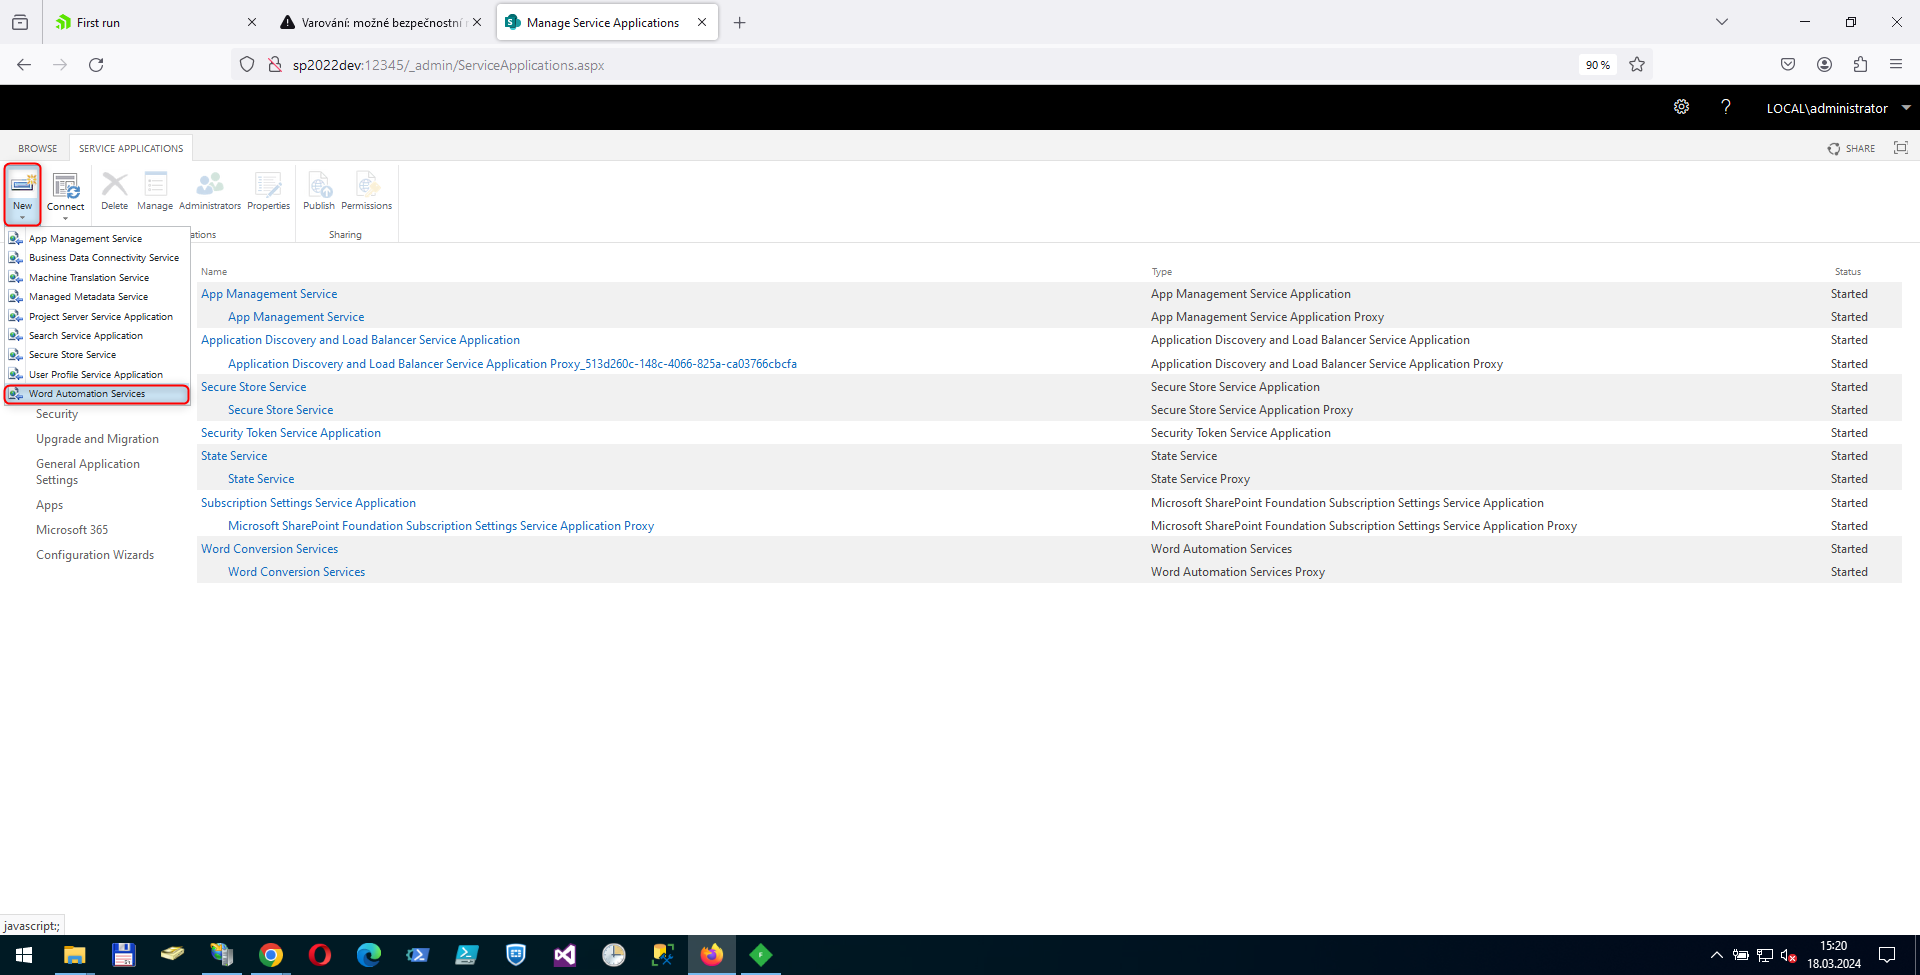1920x975 pixels.
Task: Choose Machine Translation Service menu item
Action: [x=97, y=278]
